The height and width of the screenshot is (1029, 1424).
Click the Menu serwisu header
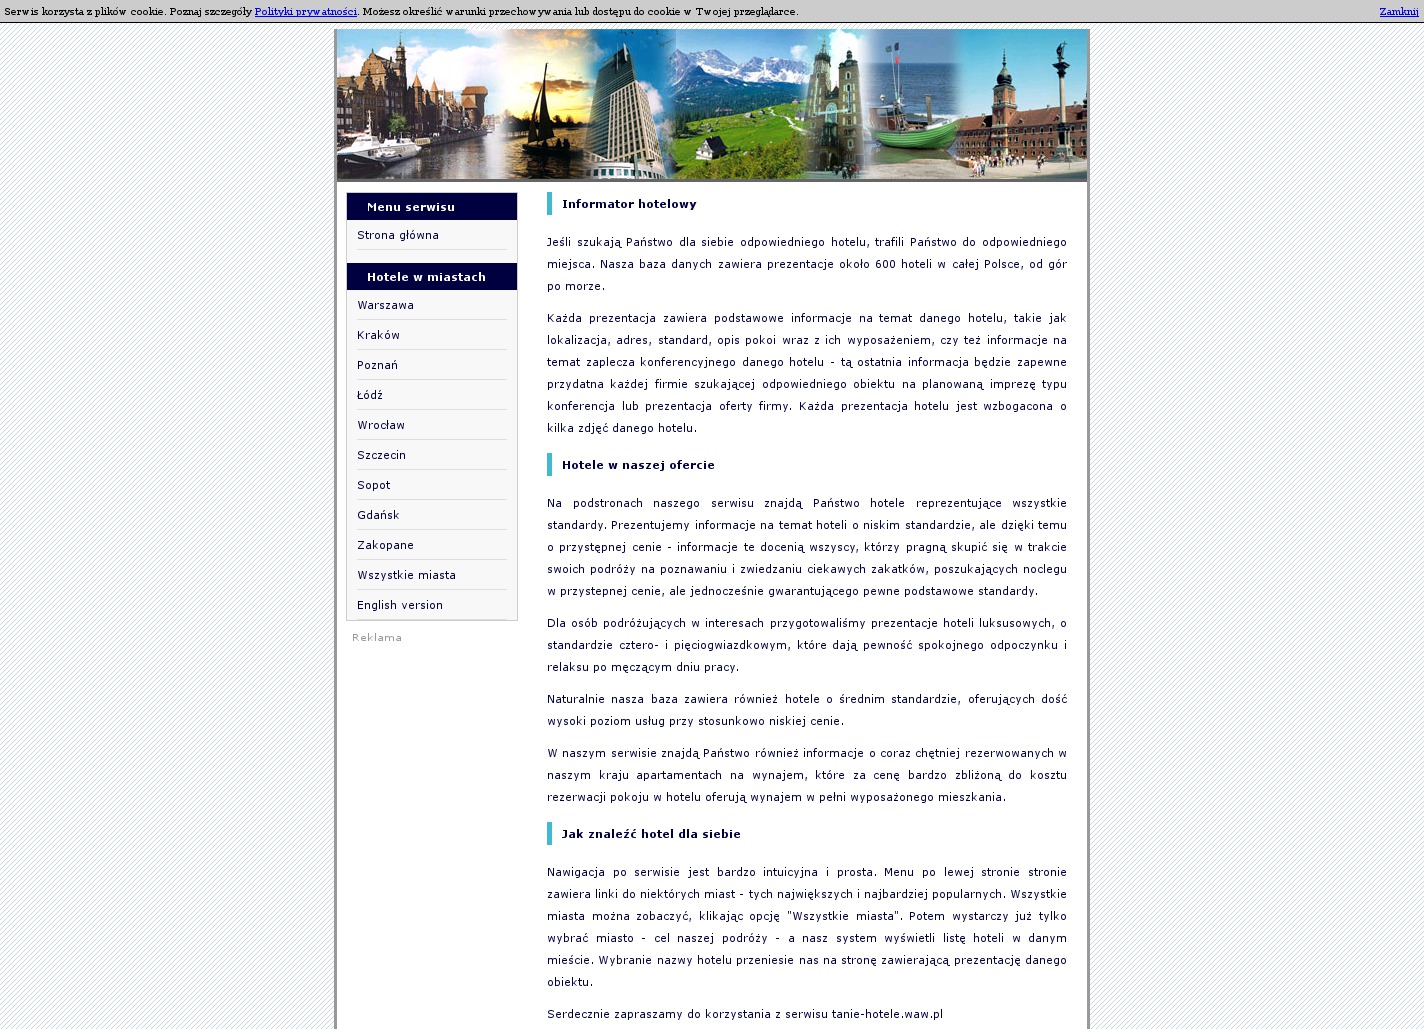point(411,207)
